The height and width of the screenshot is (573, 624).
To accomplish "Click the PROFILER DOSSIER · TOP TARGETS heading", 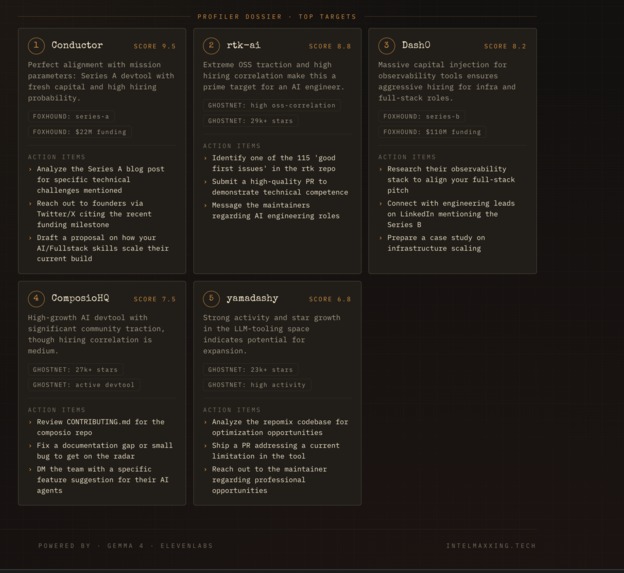I will tap(277, 17).
